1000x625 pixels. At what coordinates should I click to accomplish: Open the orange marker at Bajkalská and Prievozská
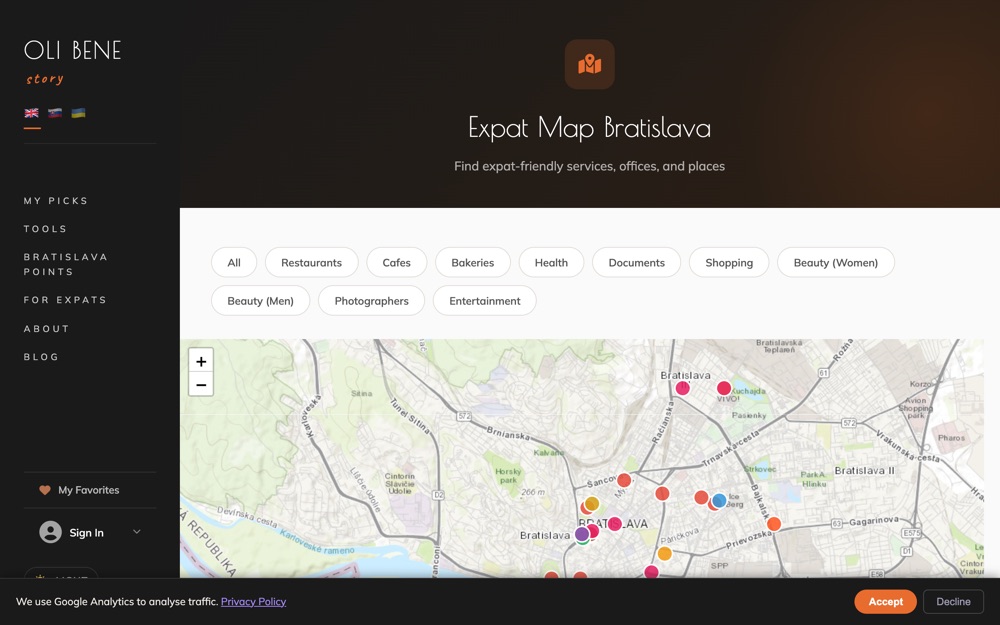coord(774,524)
